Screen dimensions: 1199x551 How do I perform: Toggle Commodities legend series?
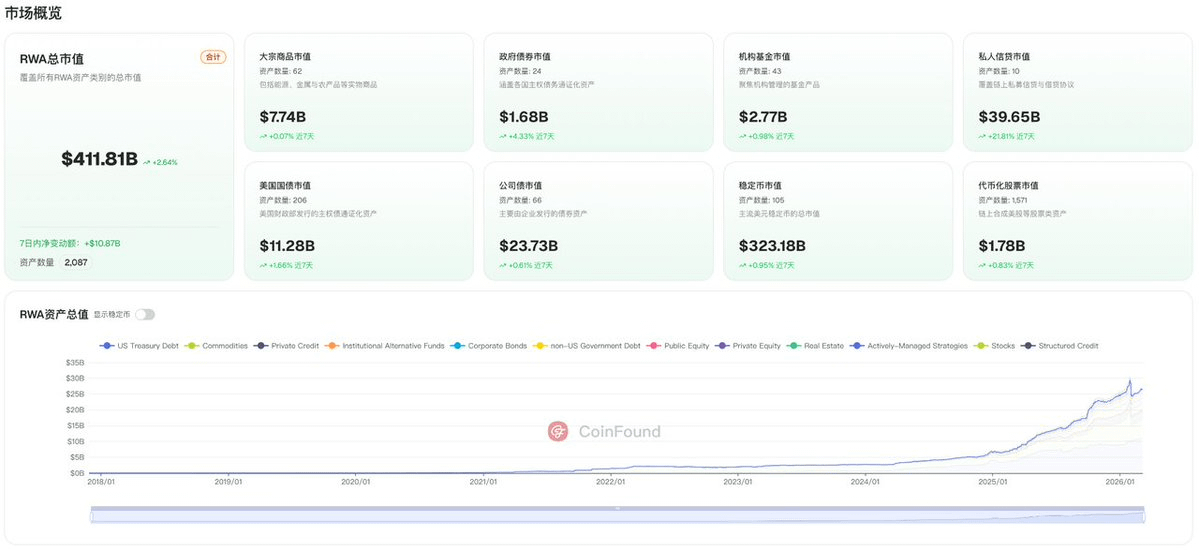pos(217,345)
